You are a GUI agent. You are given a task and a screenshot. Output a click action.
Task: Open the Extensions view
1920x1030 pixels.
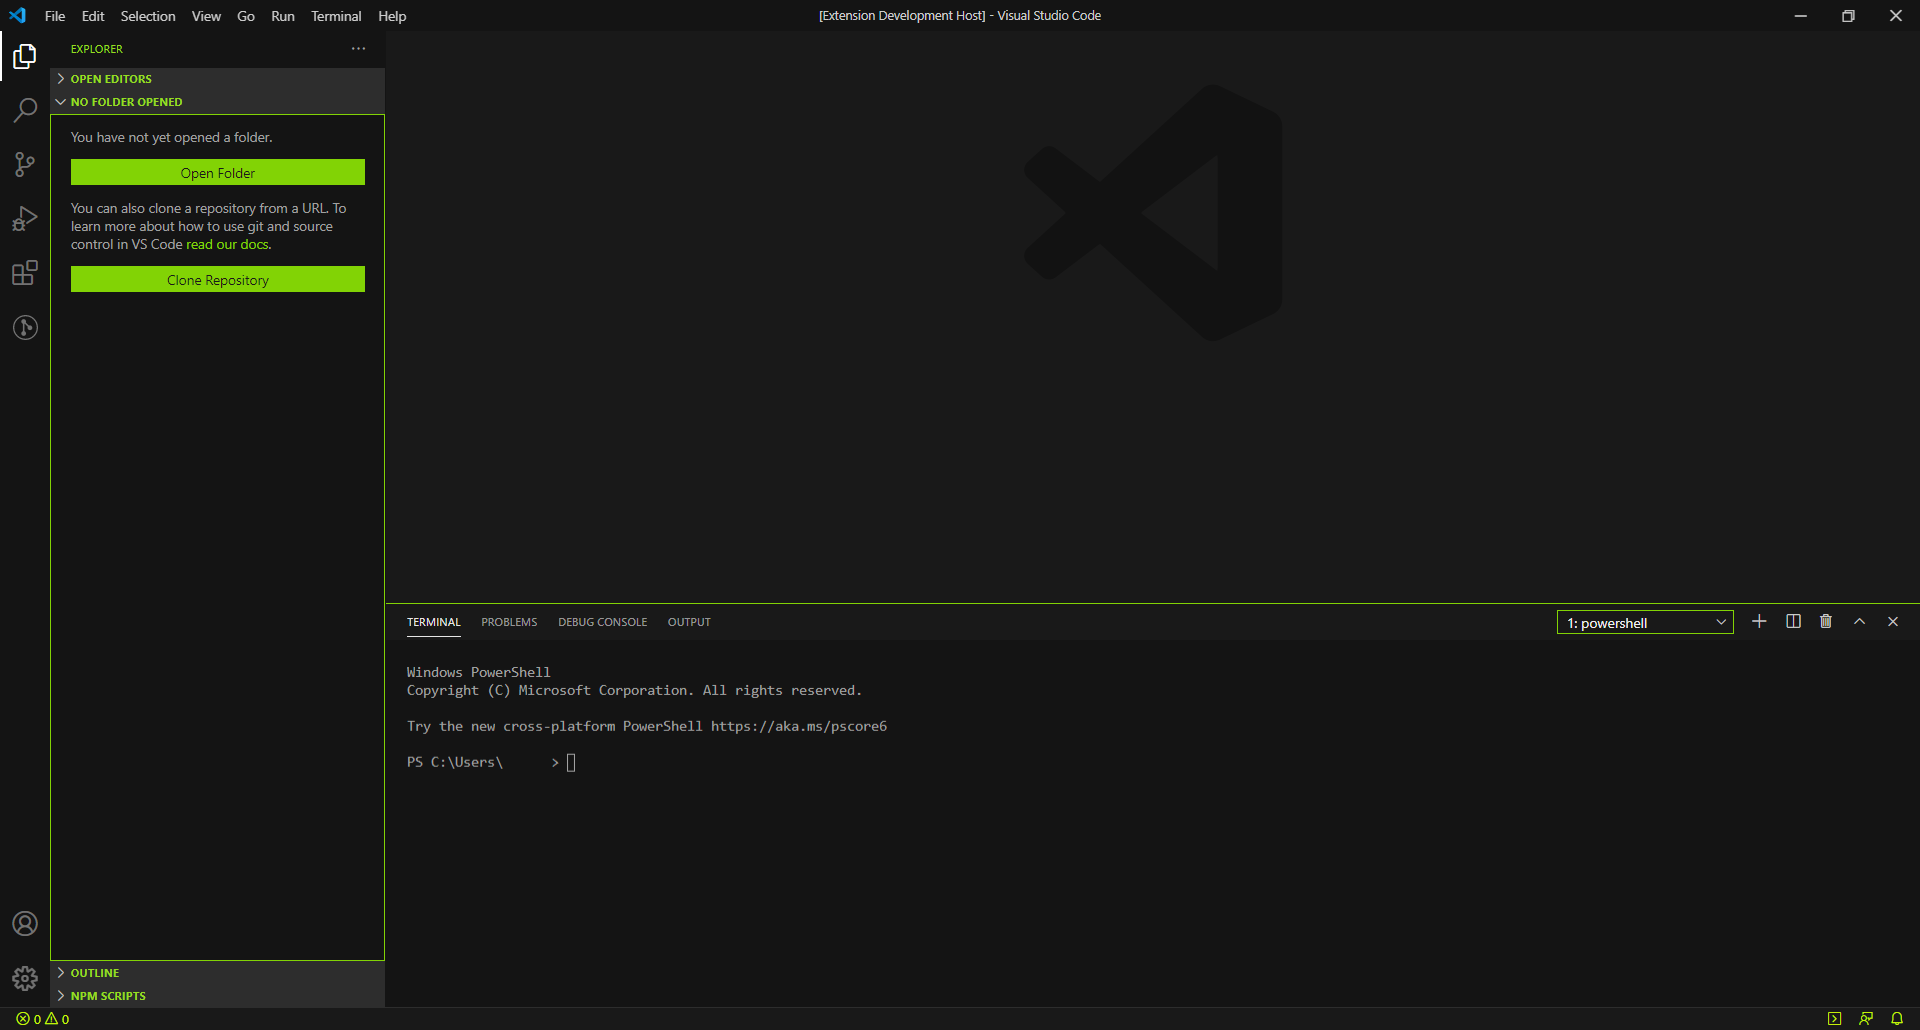(x=25, y=273)
